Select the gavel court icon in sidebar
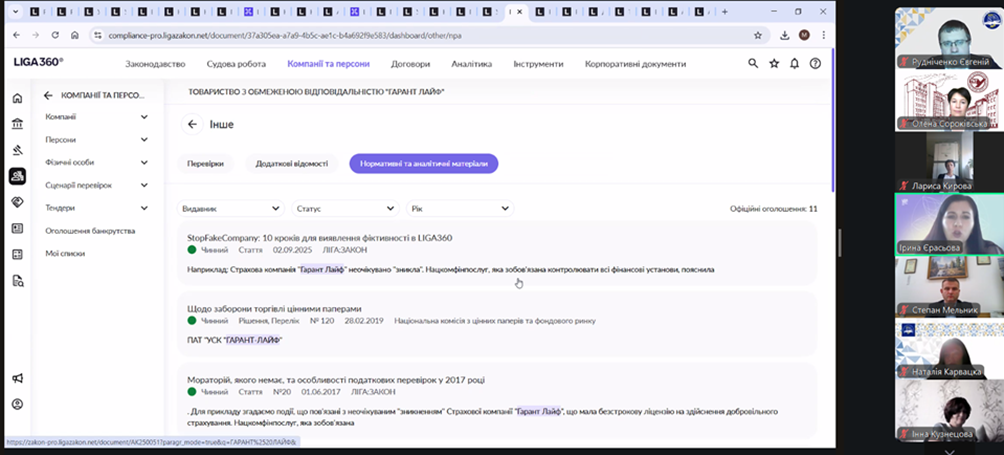1004x455 pixels. (17, 150)
